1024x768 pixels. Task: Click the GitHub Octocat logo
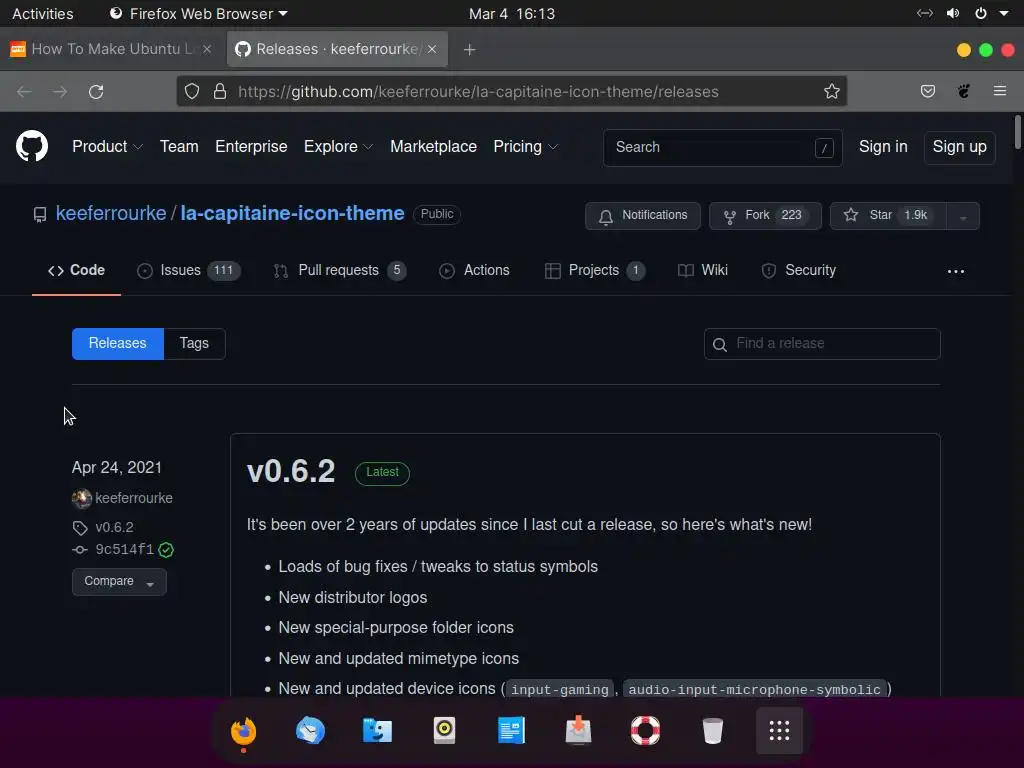(32, 146)
